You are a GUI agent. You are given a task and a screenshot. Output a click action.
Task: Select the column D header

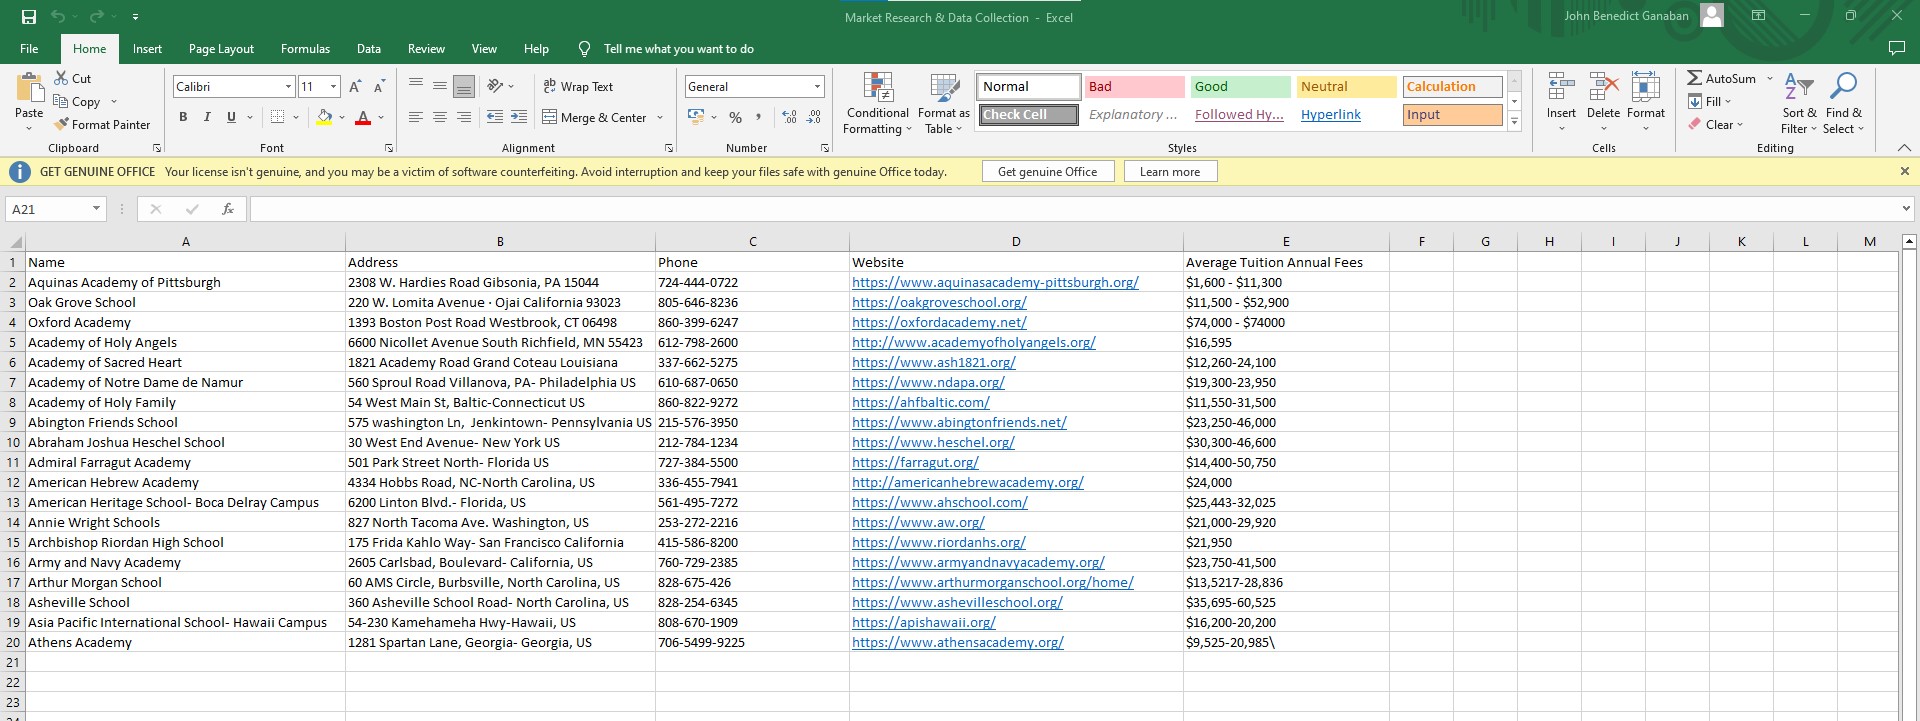(x=1015, y=242)
